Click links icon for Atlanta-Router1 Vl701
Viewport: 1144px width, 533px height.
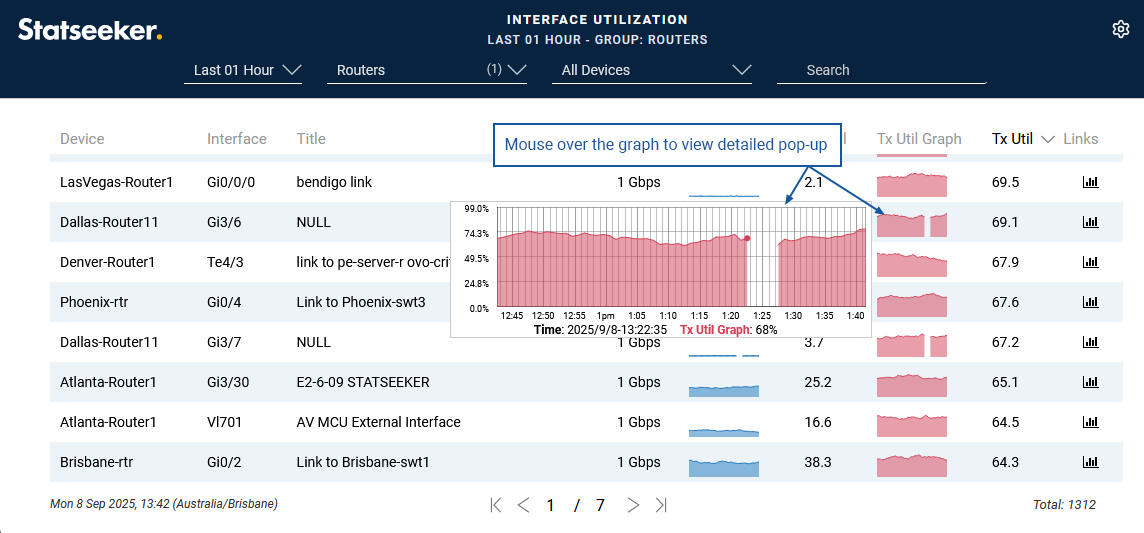point(1090,422)
